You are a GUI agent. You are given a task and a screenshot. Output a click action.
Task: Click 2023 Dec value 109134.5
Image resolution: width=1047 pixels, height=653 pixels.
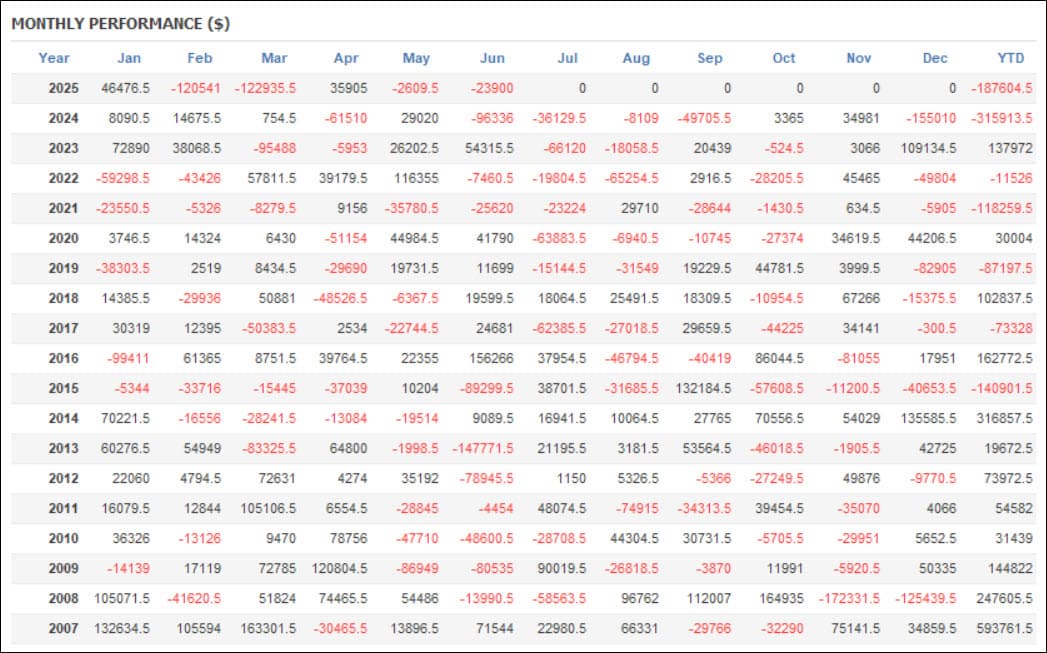point(928,148)
